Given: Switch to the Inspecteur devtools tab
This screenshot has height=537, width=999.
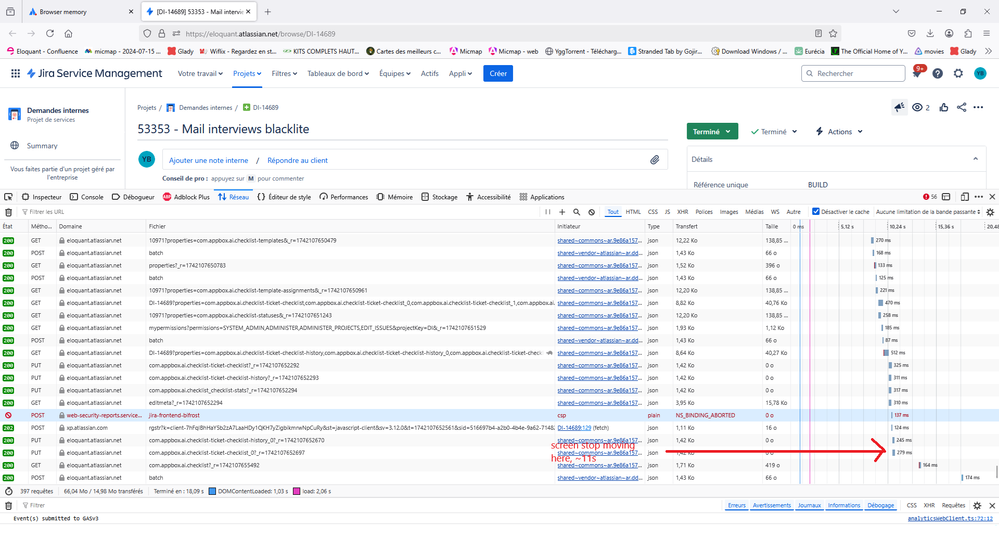Looking at the screenshot, I should pos(41,197).
